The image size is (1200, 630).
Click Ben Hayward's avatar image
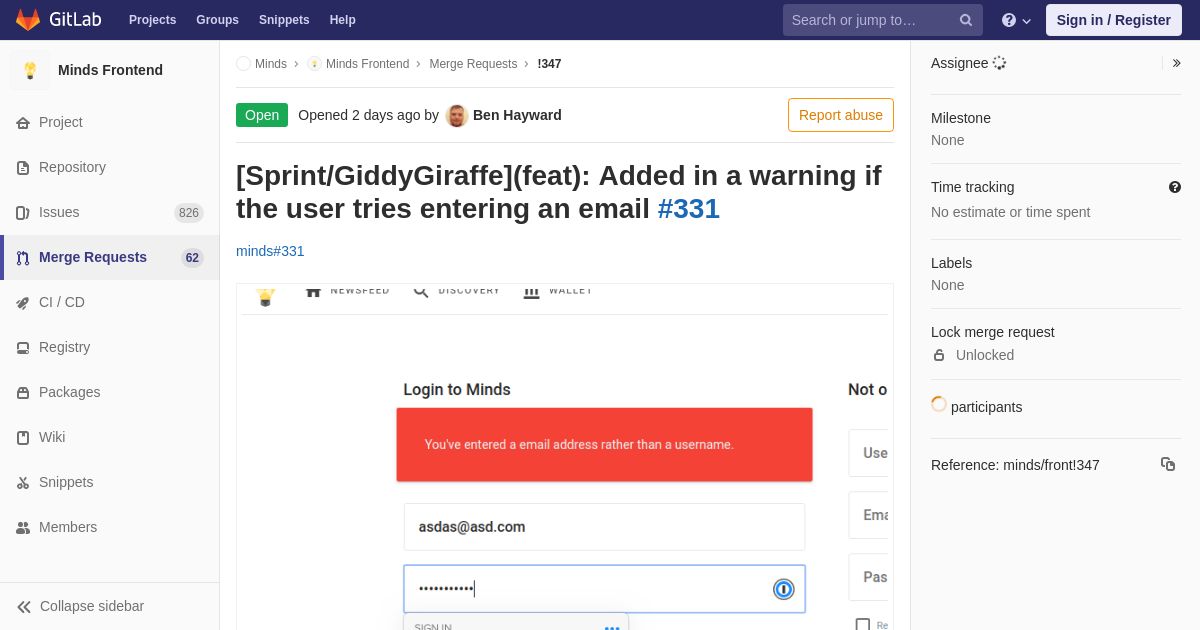click(457, 115)
